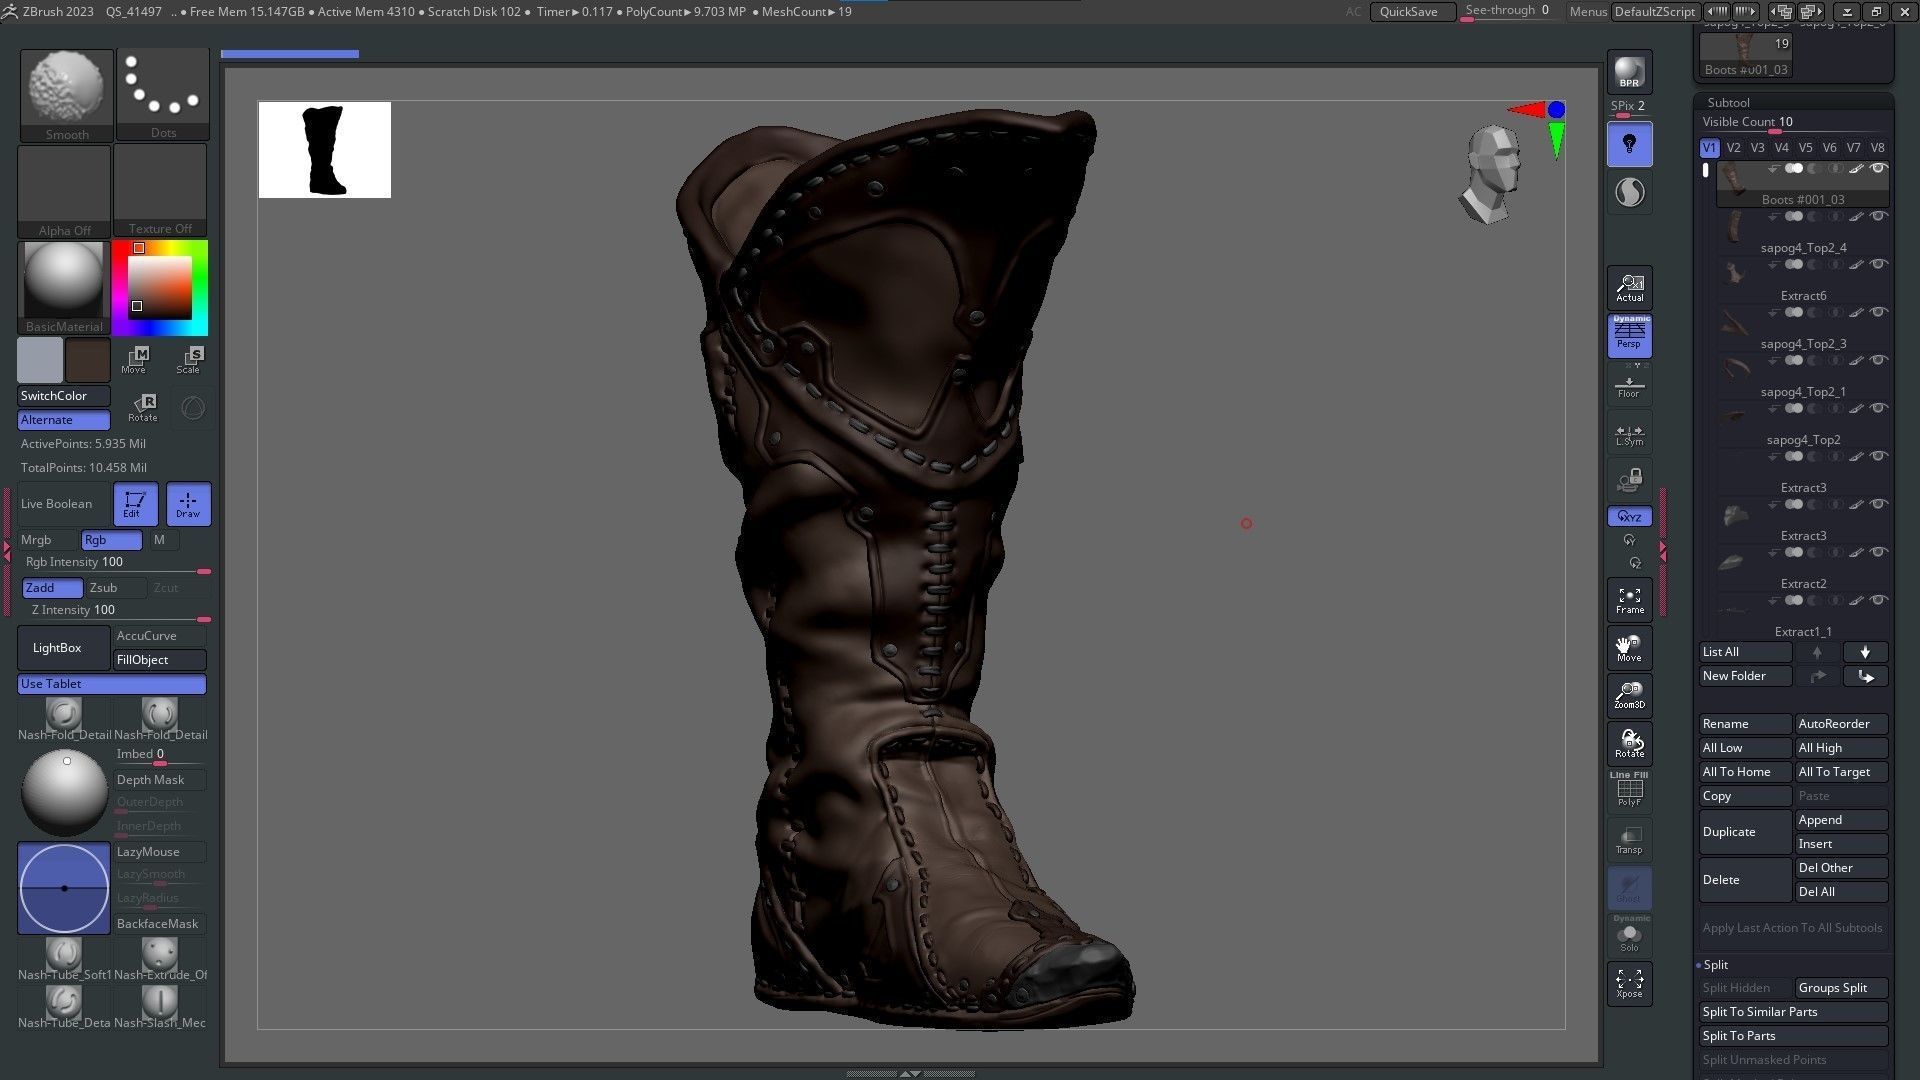Click the Move canvas navigation icon
Screen dimensions: 1920x1080
1629,648
